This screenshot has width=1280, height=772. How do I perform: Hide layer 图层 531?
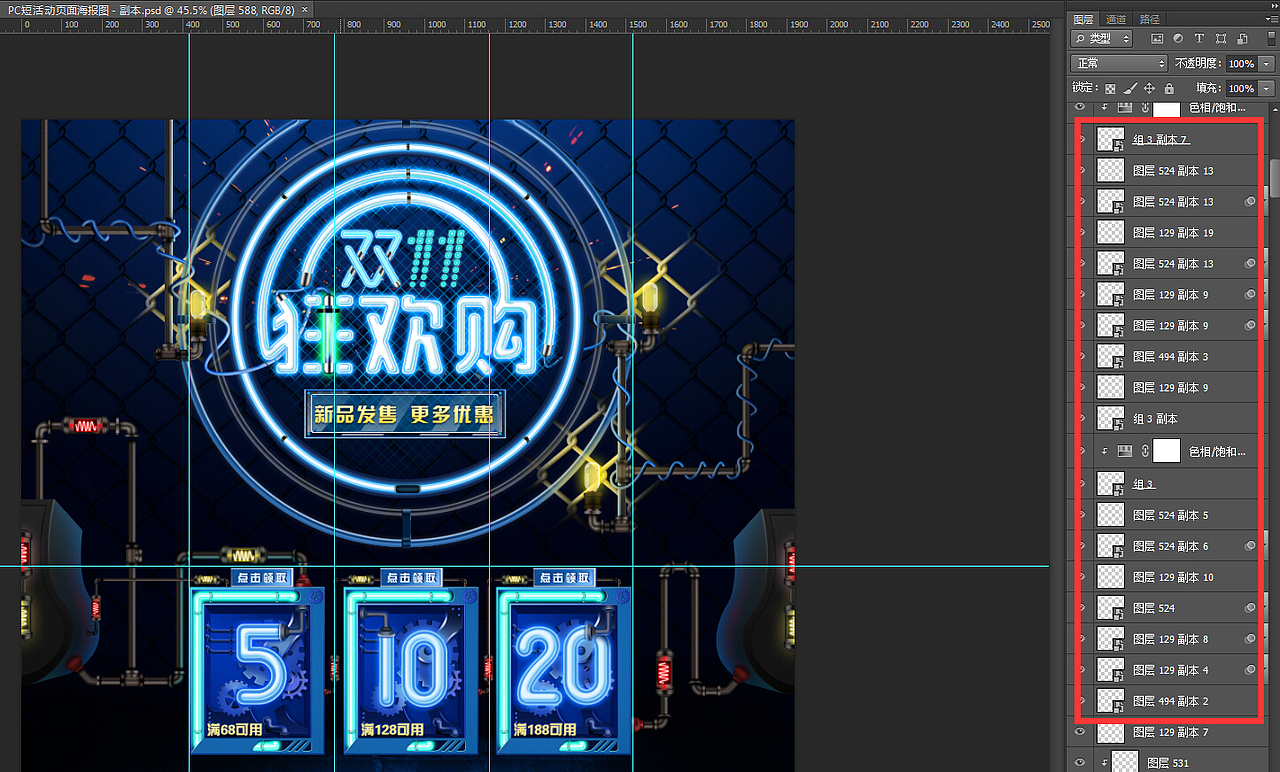(x=1080, y=763)
